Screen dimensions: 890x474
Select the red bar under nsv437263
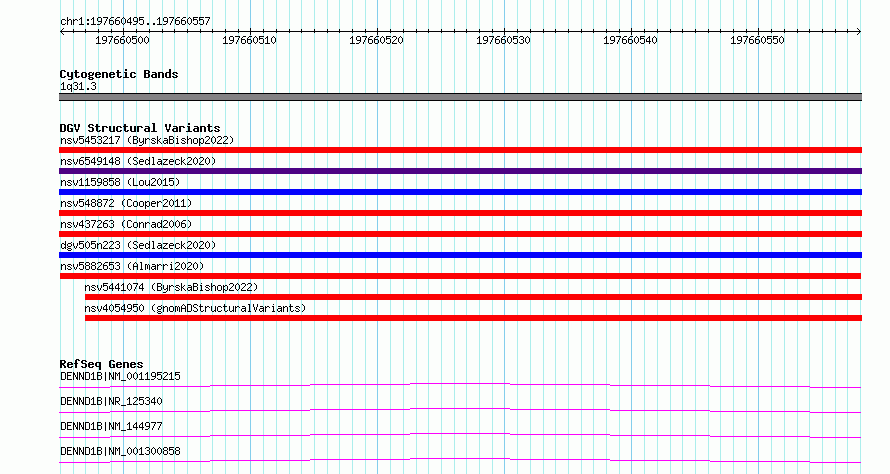point(460,234)
